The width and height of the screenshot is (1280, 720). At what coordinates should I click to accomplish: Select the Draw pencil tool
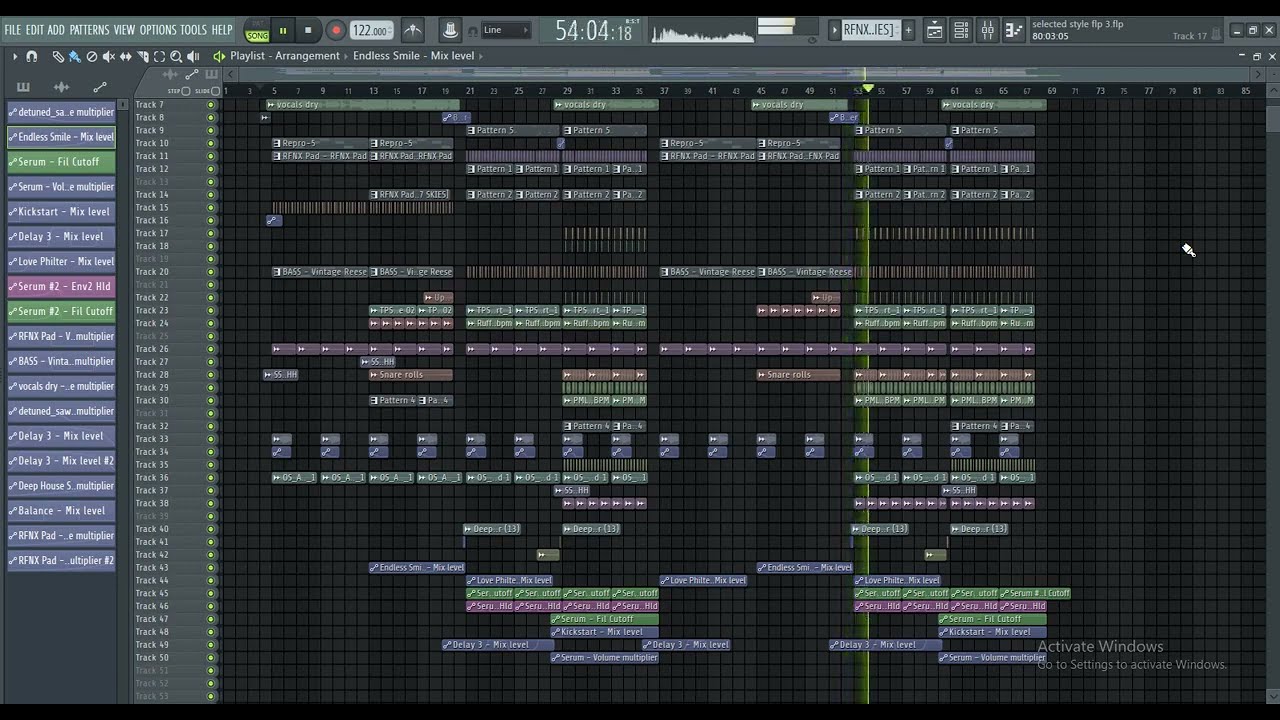tap(58, 57)
